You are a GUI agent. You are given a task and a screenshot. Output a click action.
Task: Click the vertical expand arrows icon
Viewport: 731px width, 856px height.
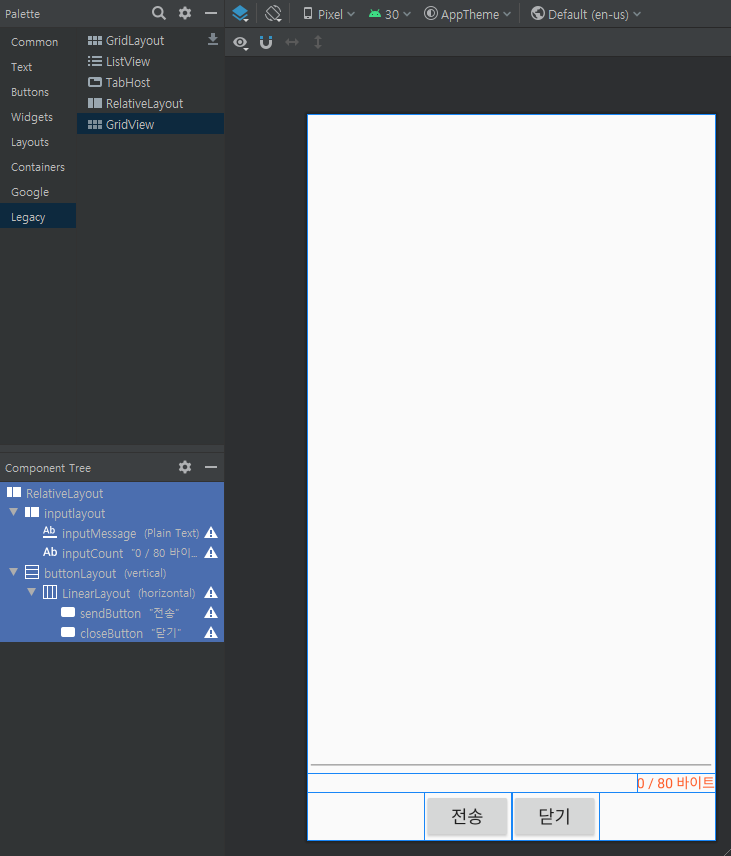318,42
